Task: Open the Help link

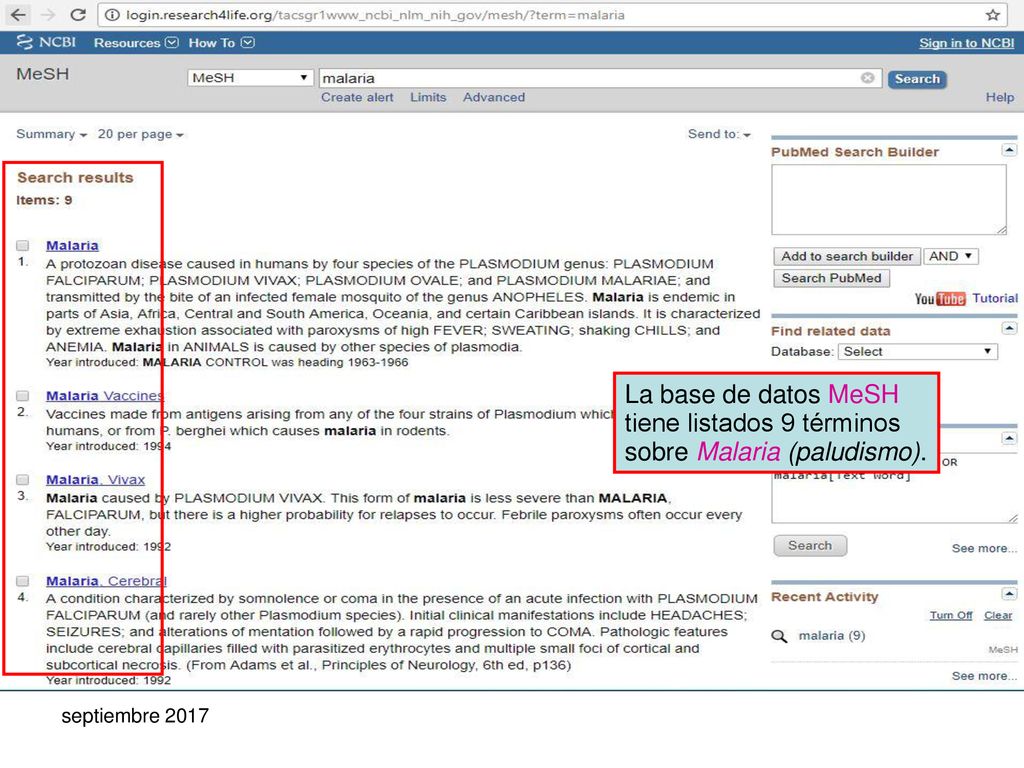Action: pos(1000,97)
